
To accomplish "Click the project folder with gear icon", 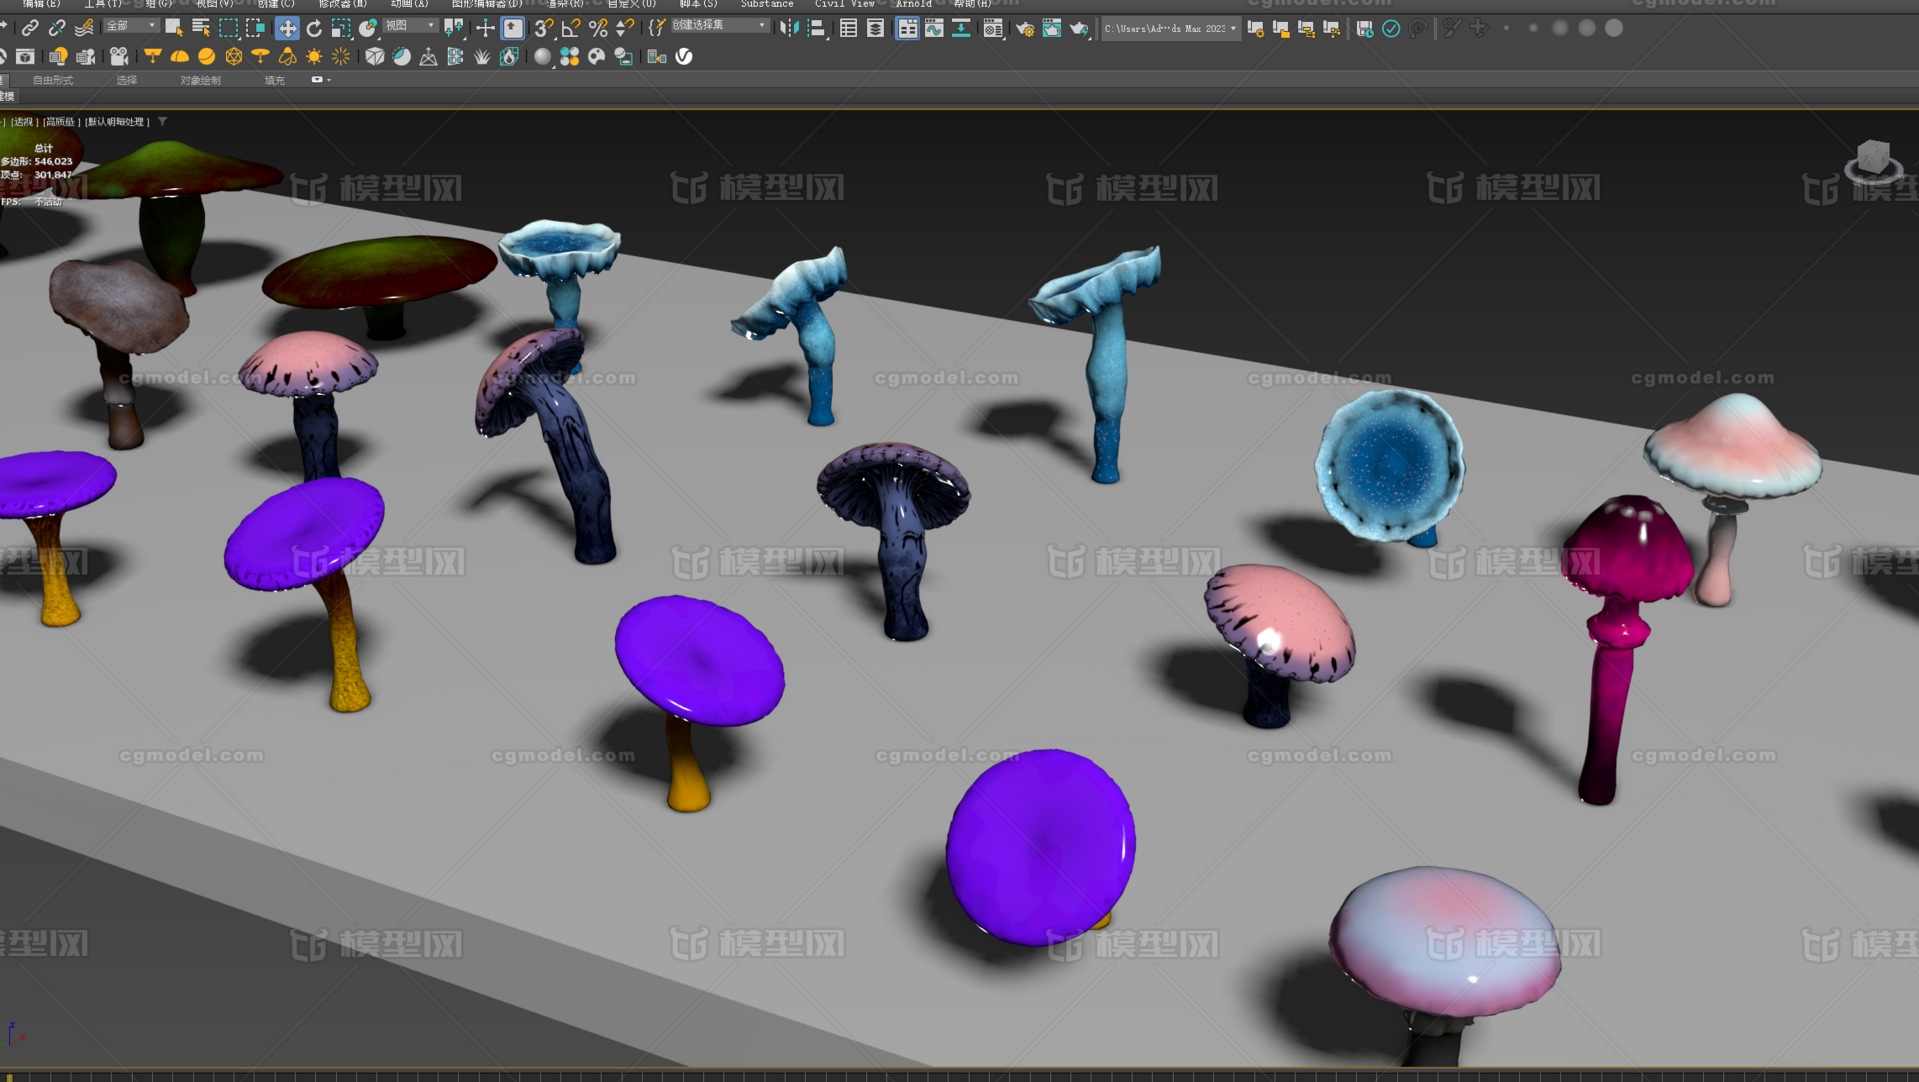I will (x=1255, y=28).
